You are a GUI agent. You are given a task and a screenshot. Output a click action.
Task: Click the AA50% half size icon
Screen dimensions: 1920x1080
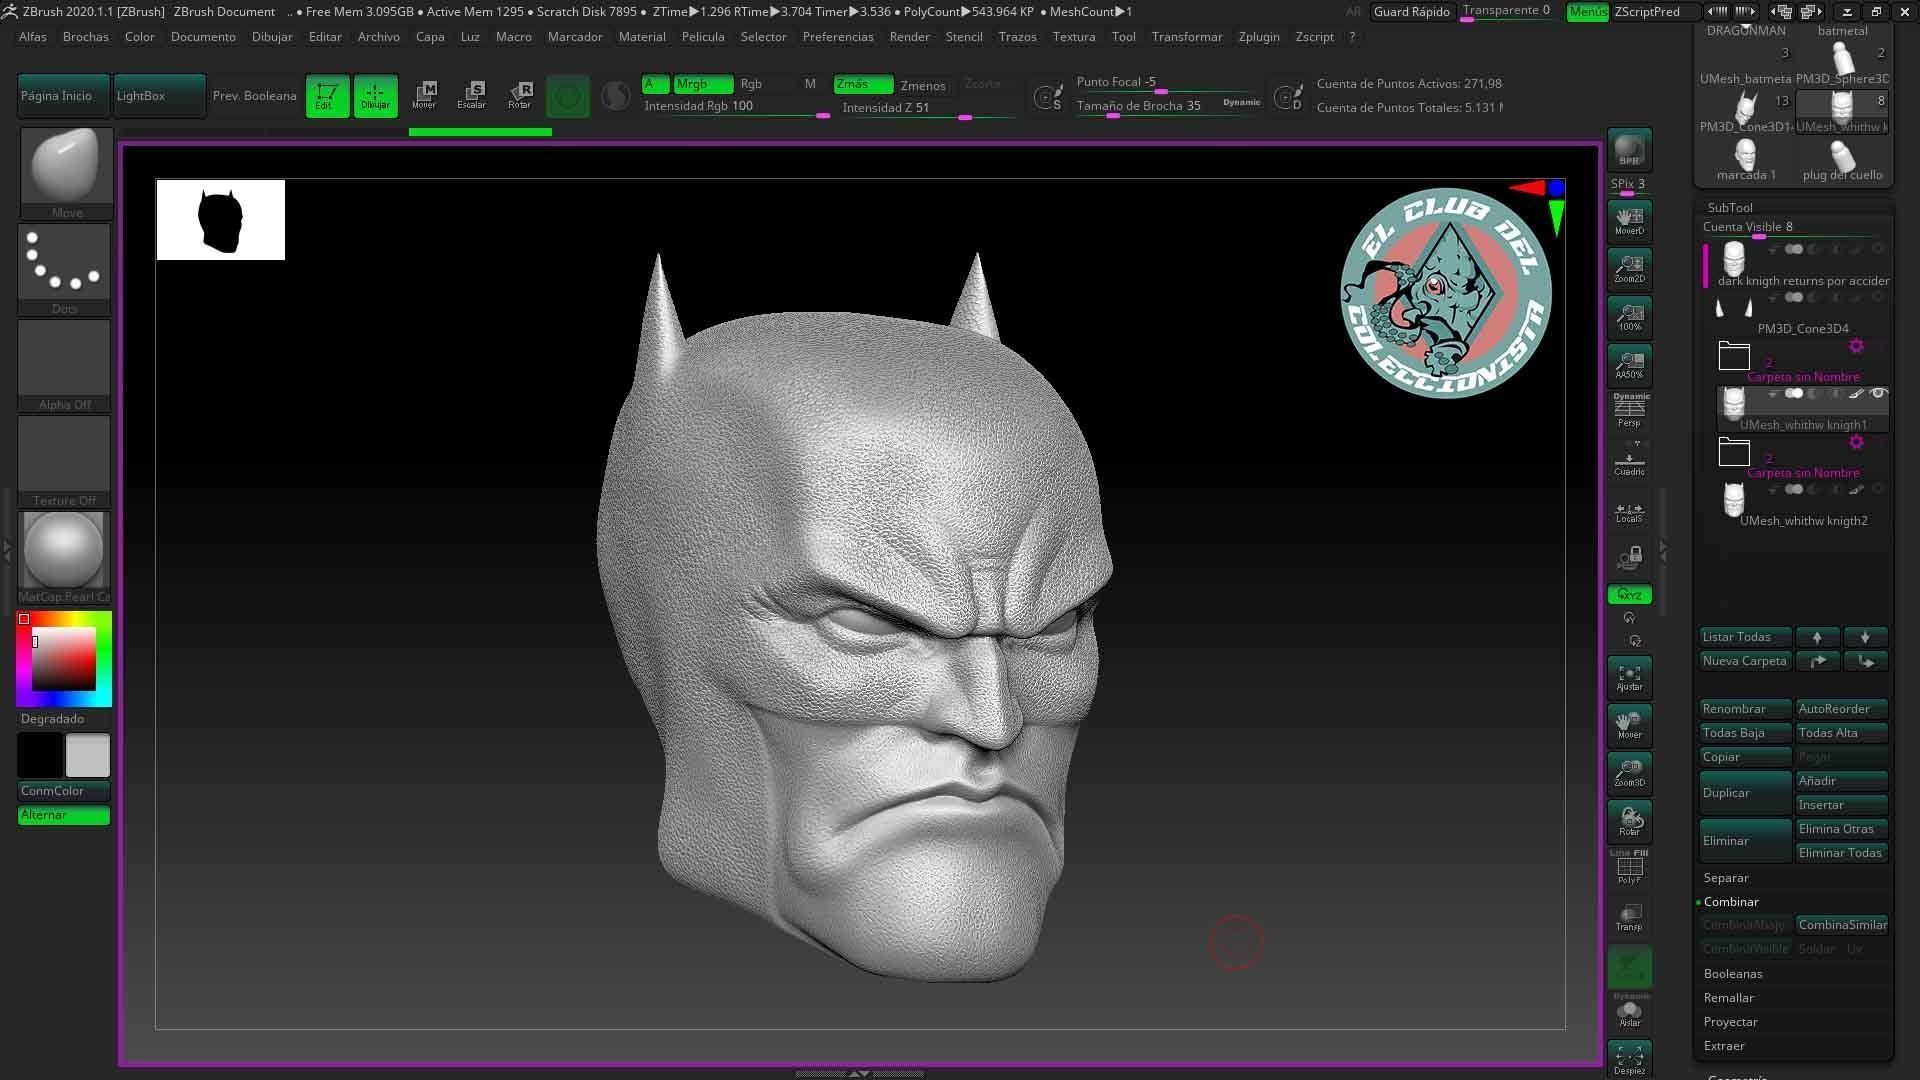point(1629,364)
